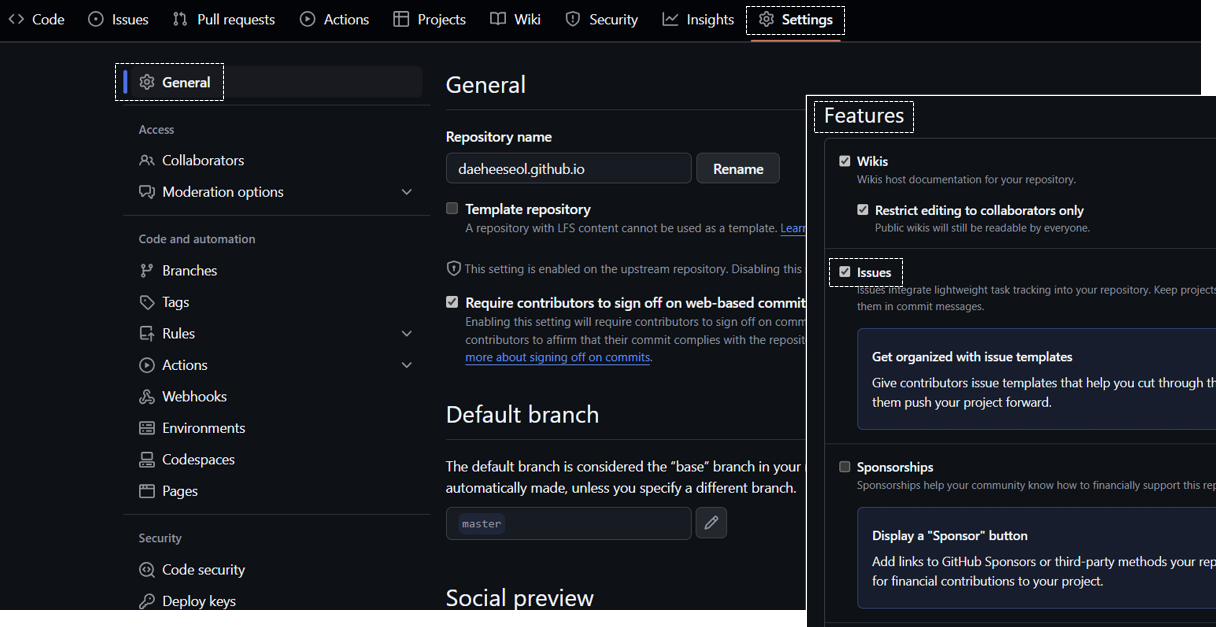Screen dimensions: 1216x627
Task: Enable the Sponsorships checkbox
Action: click(845, 467)
